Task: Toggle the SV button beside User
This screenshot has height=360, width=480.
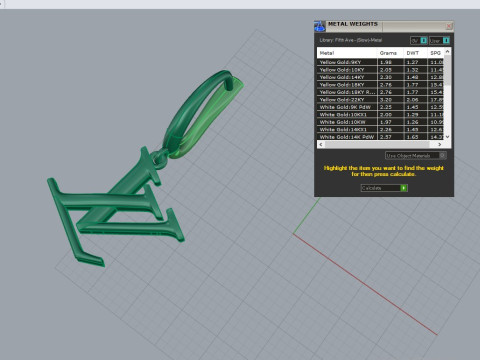Action: (x=419, y=40)
